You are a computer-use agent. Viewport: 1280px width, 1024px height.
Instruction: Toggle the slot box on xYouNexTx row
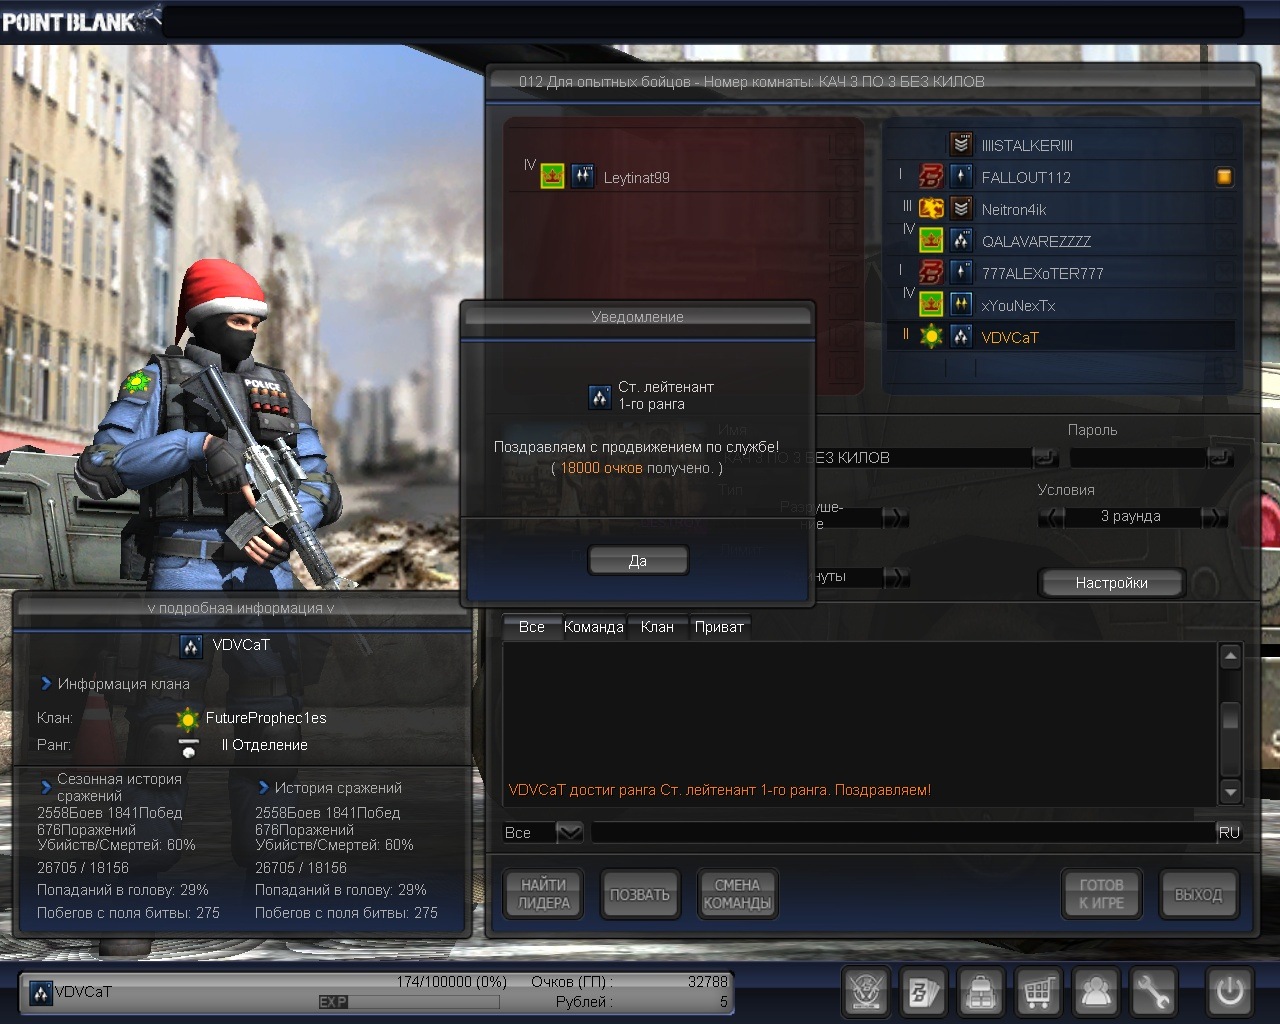1224,304
